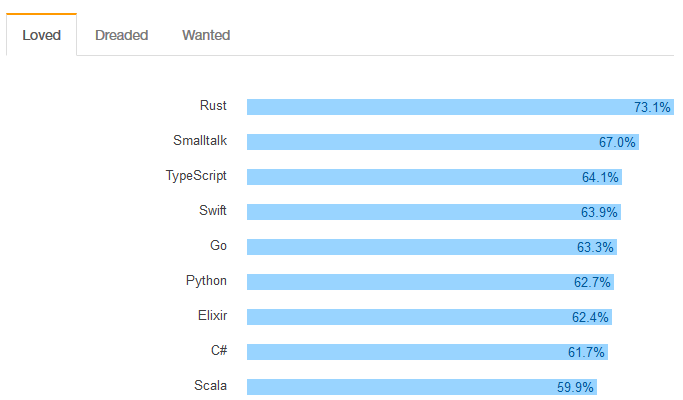Select the Elixir language label
The image size is (683, 400).
(212, 316)
